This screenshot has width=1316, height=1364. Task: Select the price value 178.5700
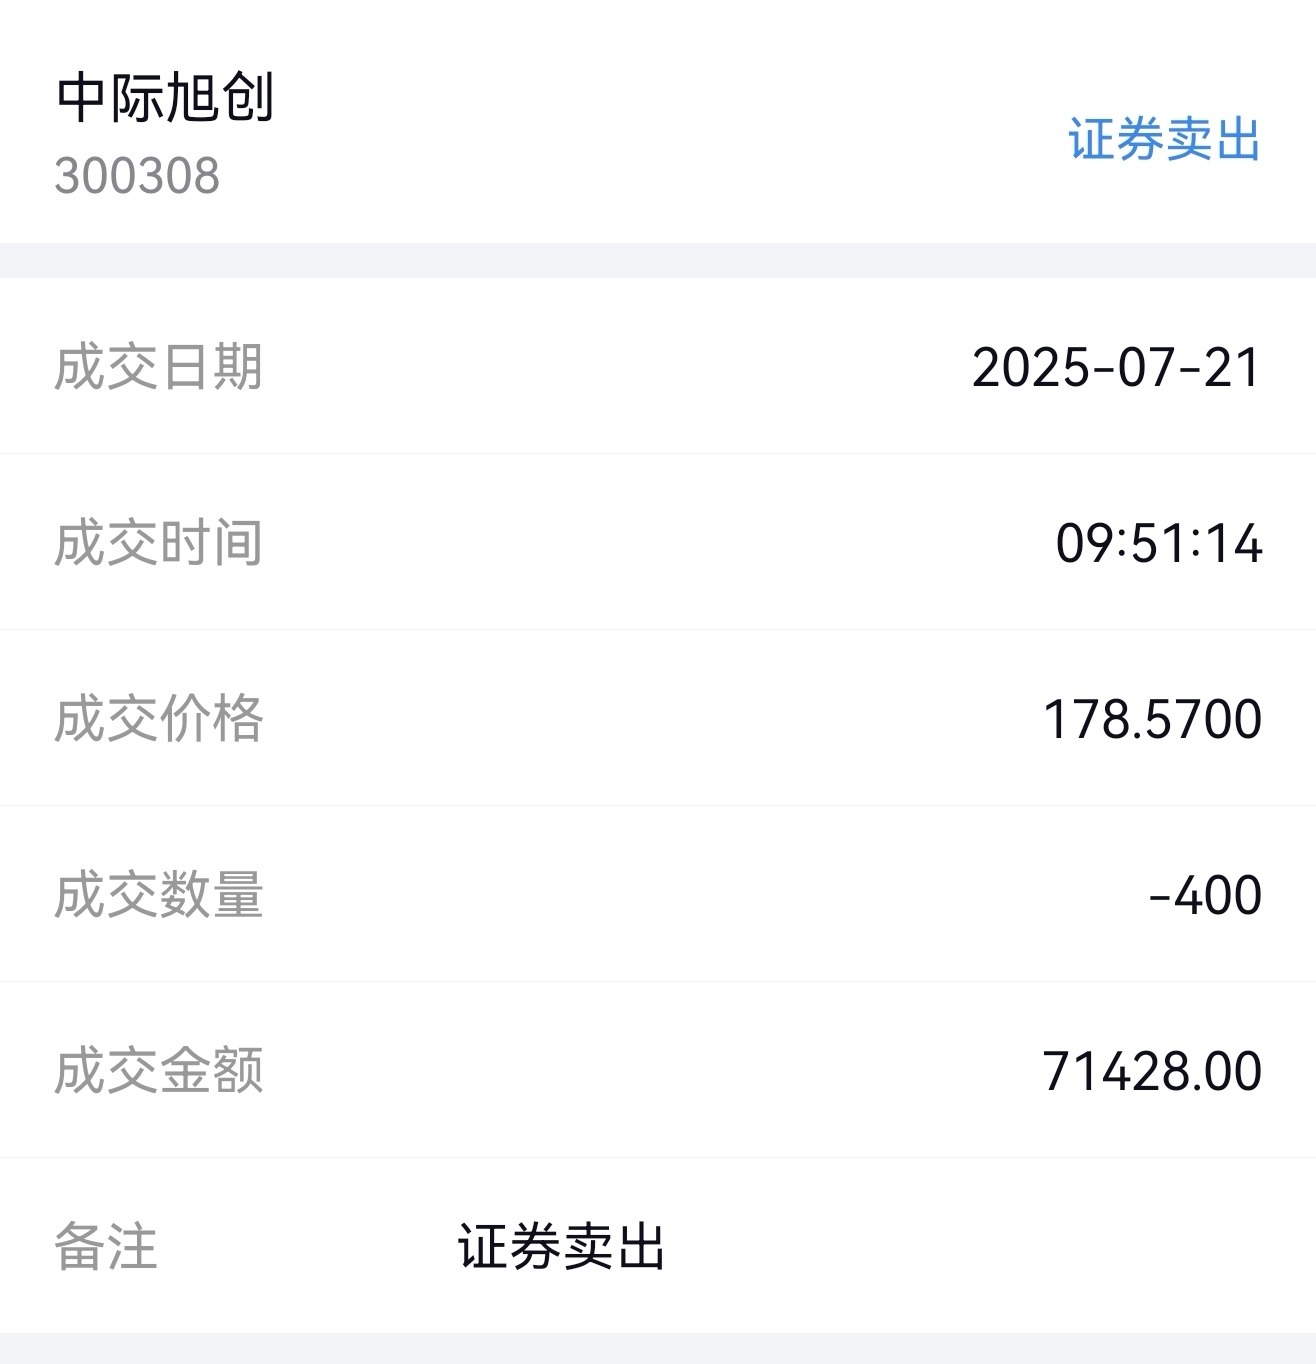pos(1152,719)
